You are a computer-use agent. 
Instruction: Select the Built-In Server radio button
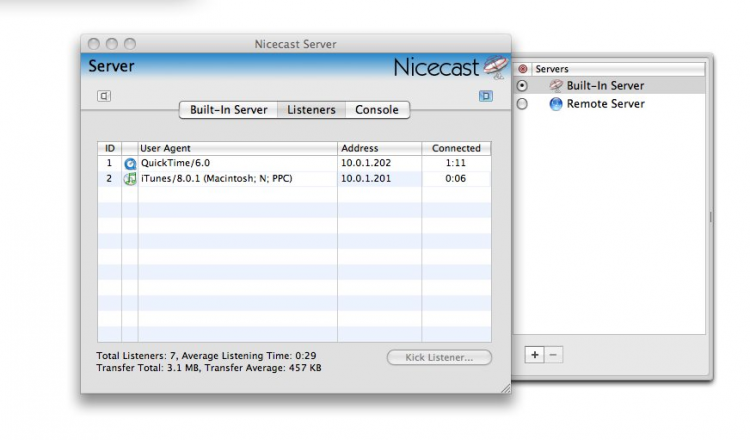pos(522,86)
